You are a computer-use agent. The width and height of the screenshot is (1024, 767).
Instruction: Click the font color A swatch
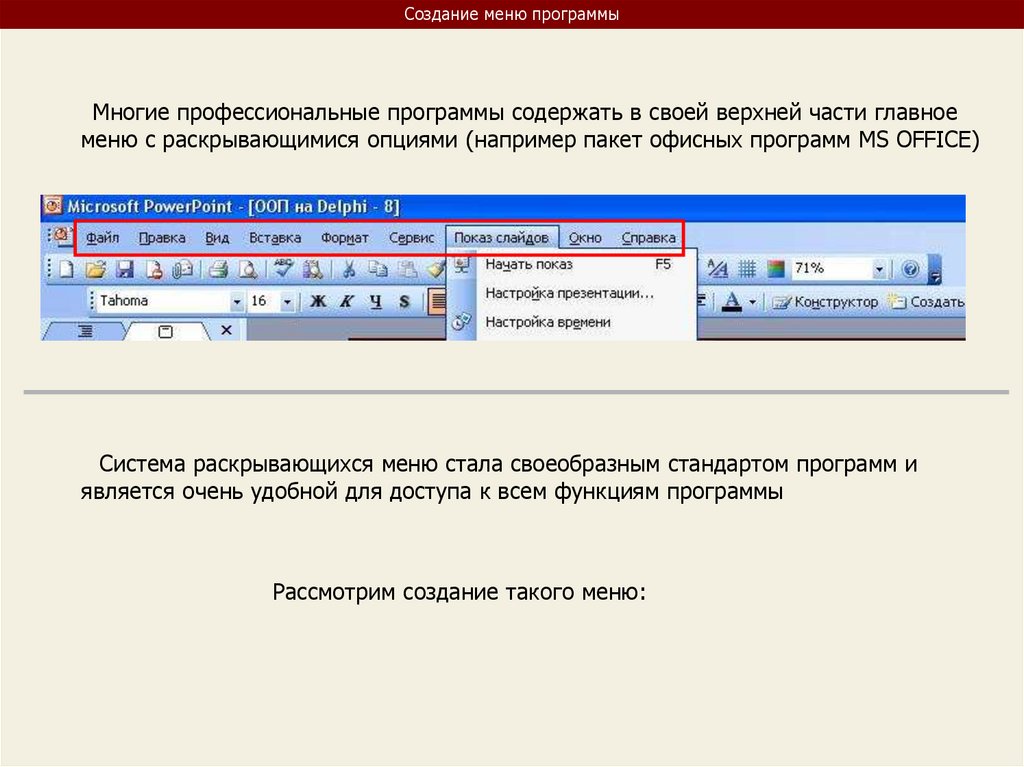click(x=732, y=302)
